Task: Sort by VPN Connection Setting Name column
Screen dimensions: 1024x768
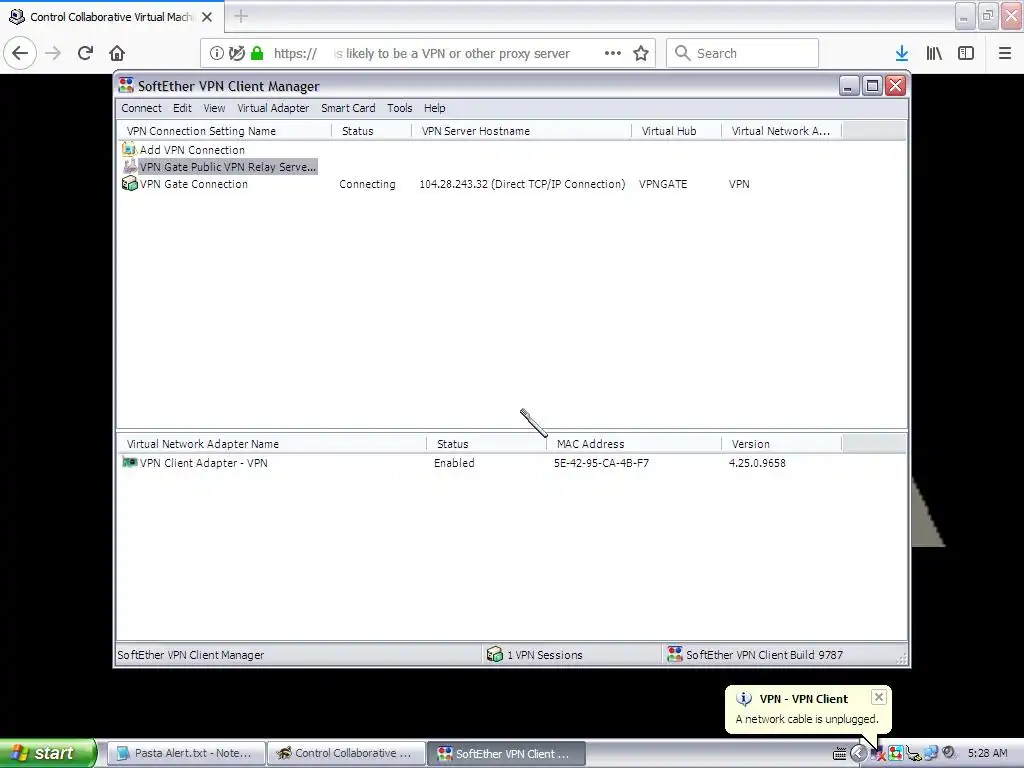Action: click(224, 131)
